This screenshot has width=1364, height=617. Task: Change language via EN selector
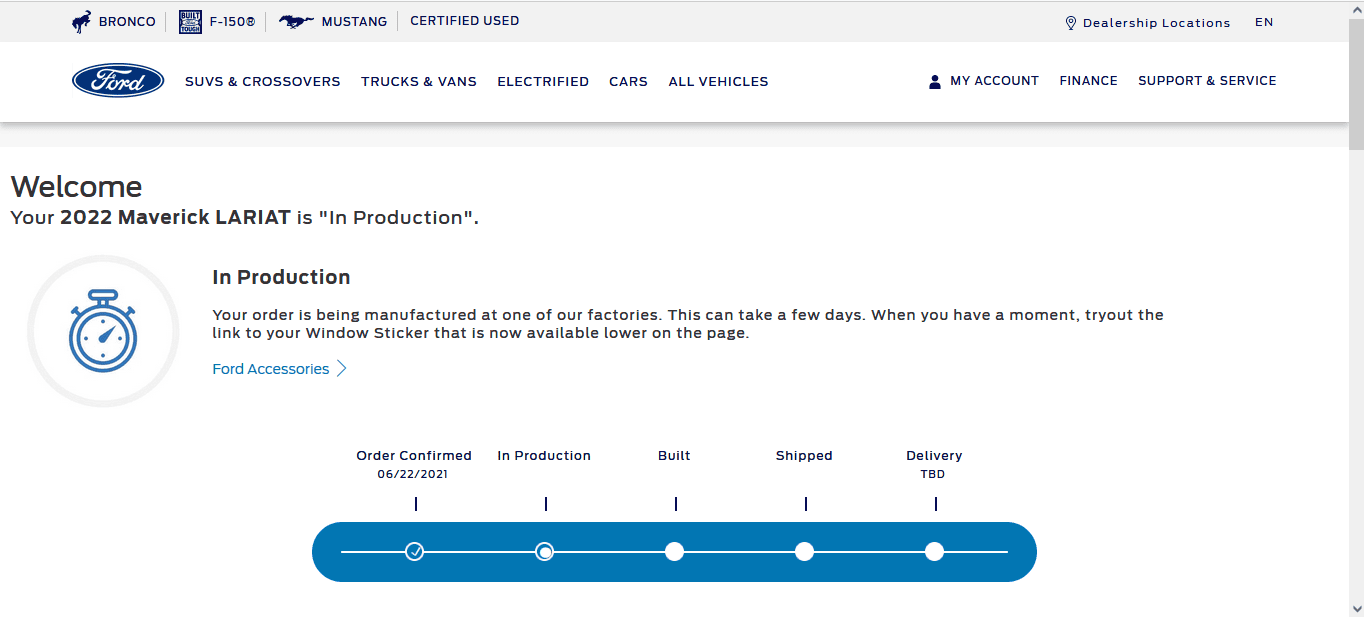1264,22
